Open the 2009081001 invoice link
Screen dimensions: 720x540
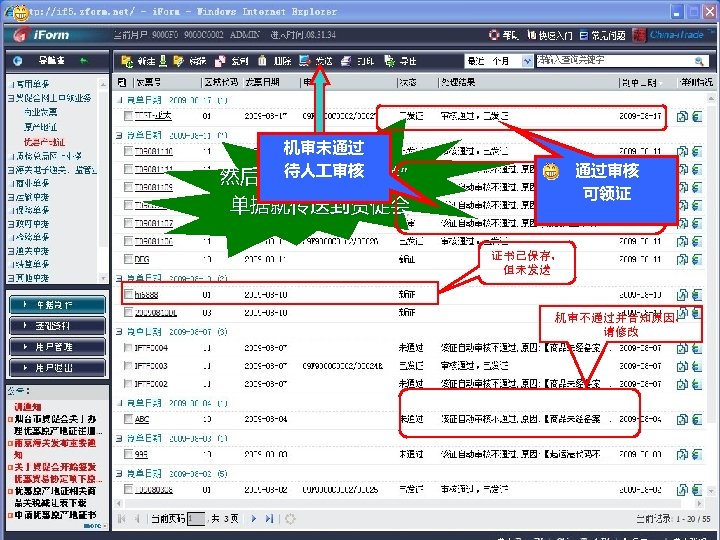point(156,313)
